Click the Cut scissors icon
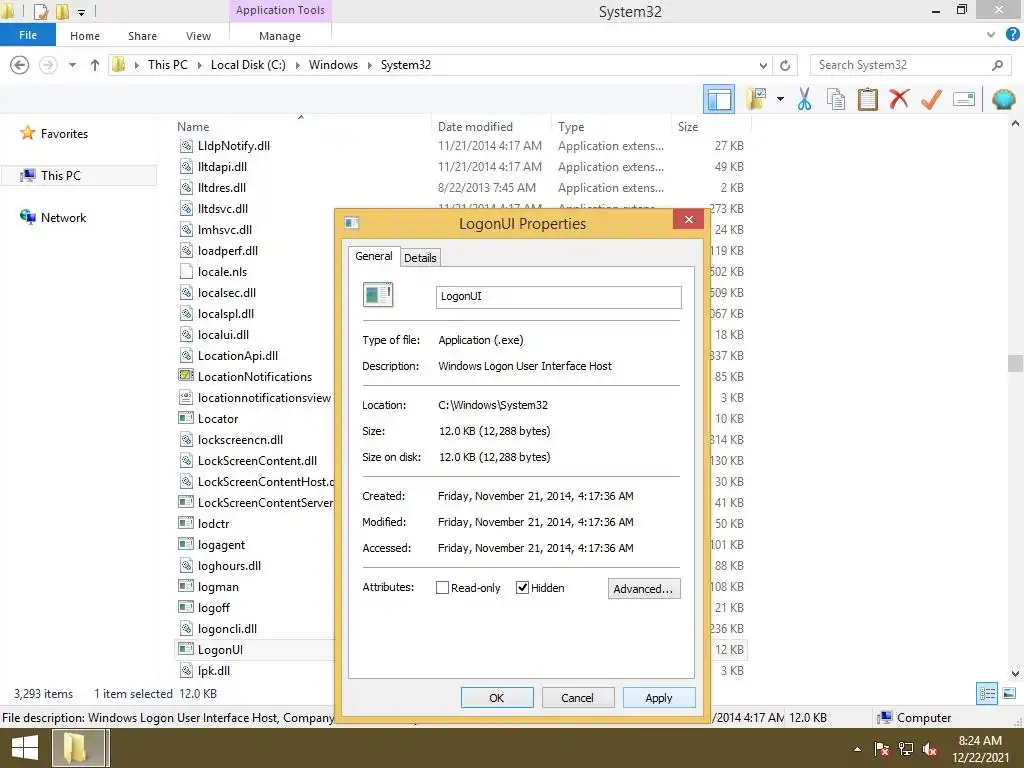This screenshot has height=768, width=1024. 805,99
